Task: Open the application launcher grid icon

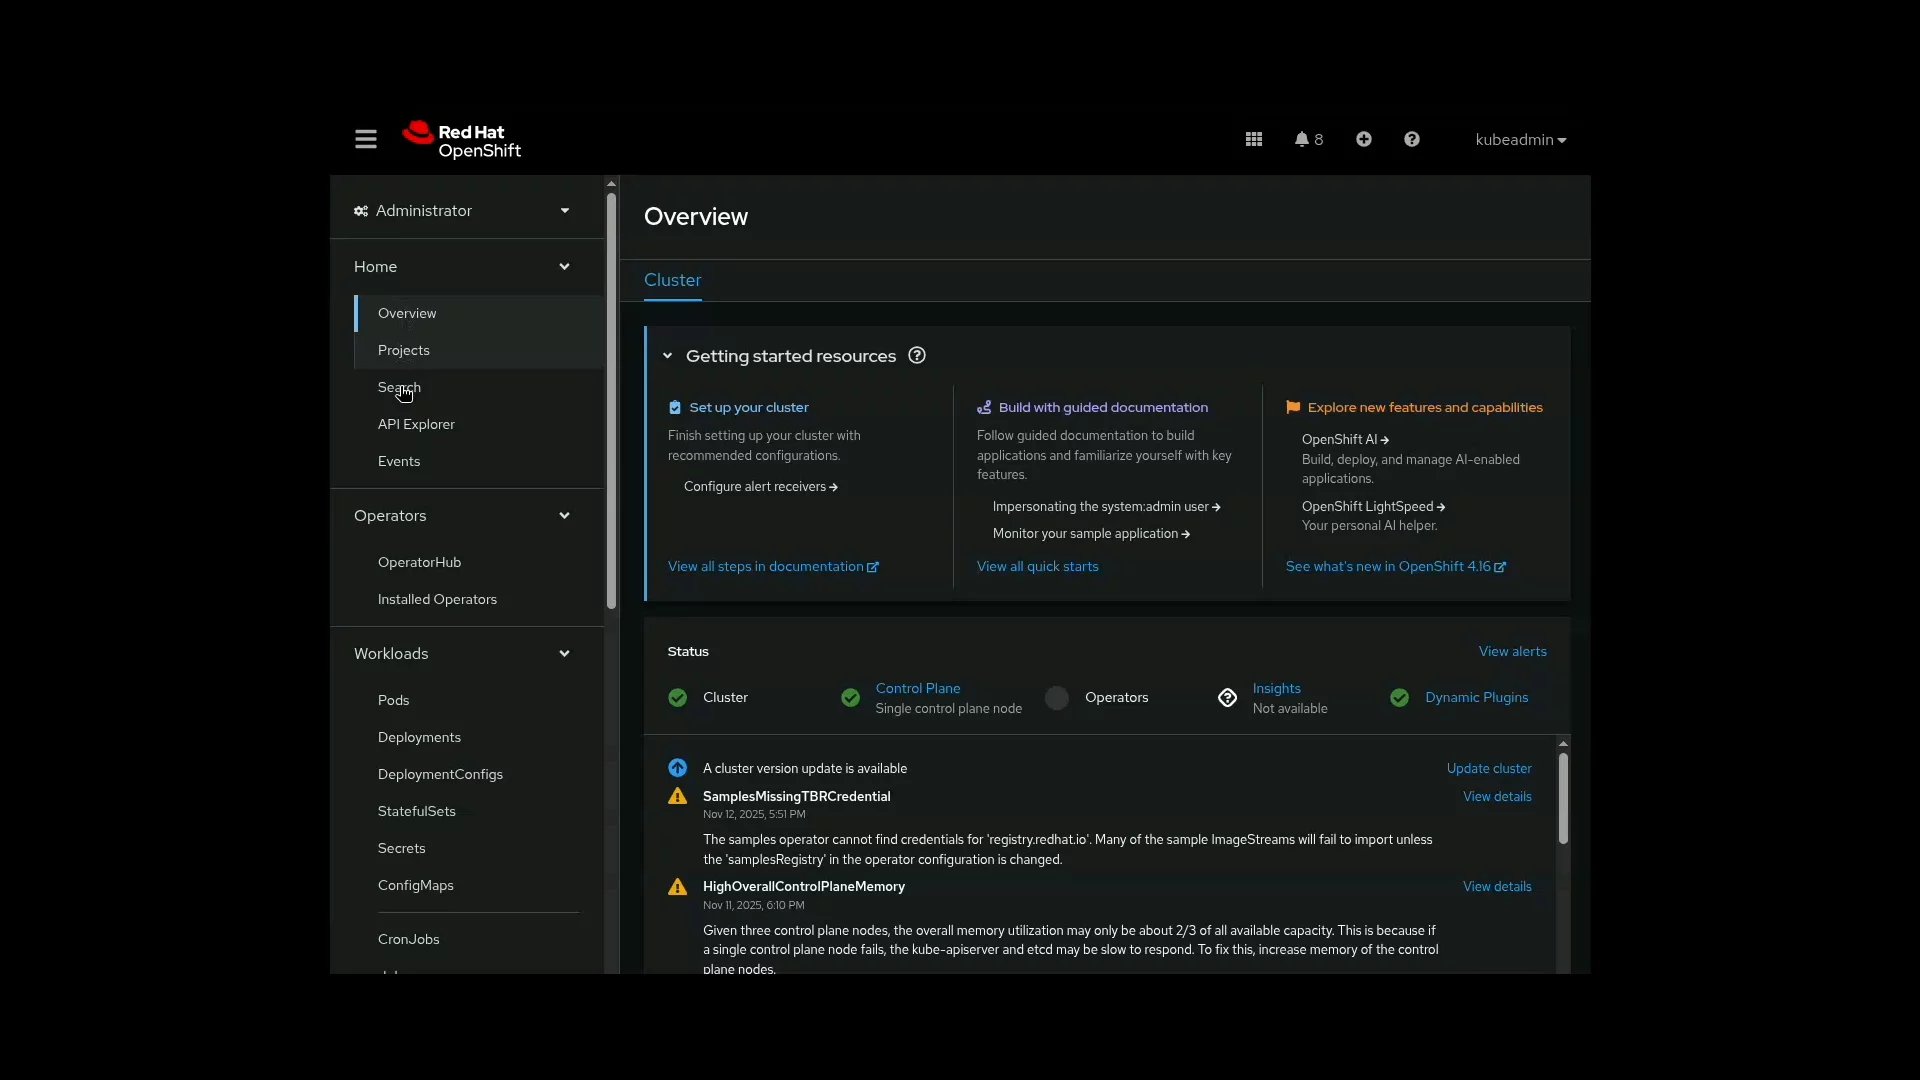Action: pos(1253,139)
